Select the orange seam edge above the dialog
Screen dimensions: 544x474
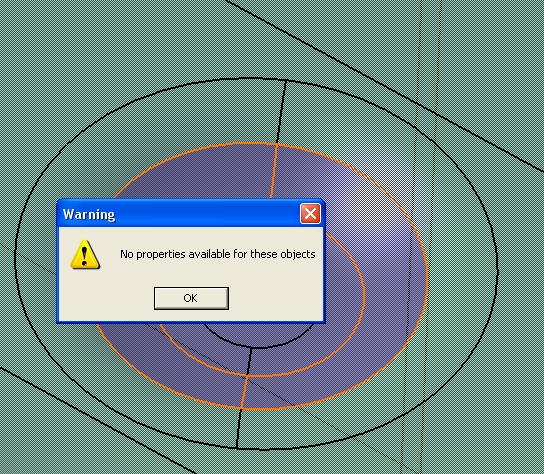(x=273, y=171)
